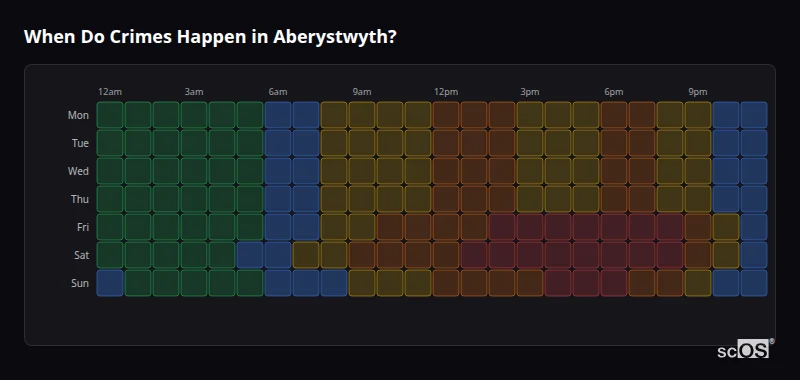The height and width of the screenshot is (380, 800).
Task: Click the Wed row label
Action: pyautogui.click(x=78, y=171)
